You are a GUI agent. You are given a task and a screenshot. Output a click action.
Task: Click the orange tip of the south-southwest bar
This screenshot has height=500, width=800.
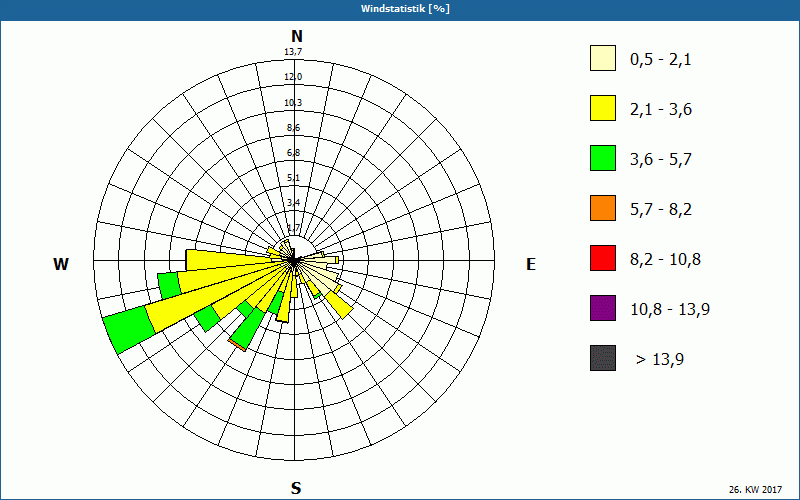point(237,345)
